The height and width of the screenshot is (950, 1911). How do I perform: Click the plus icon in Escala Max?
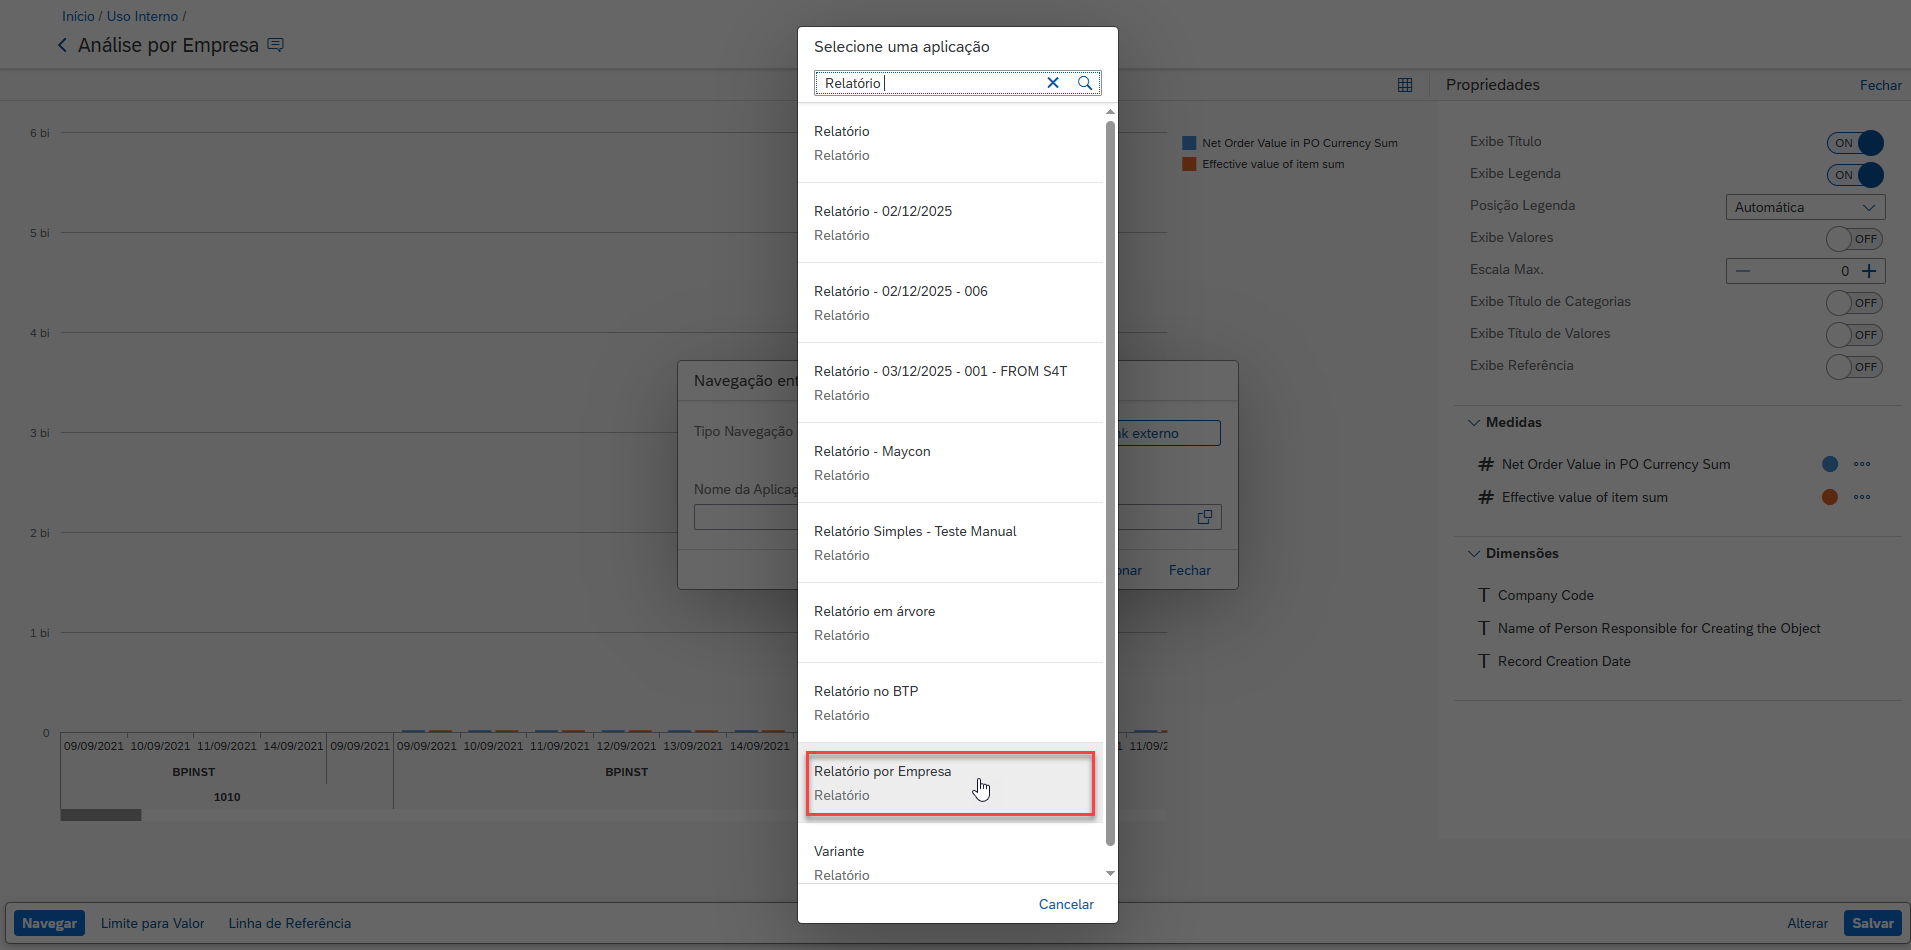(x=1869, y=271)
